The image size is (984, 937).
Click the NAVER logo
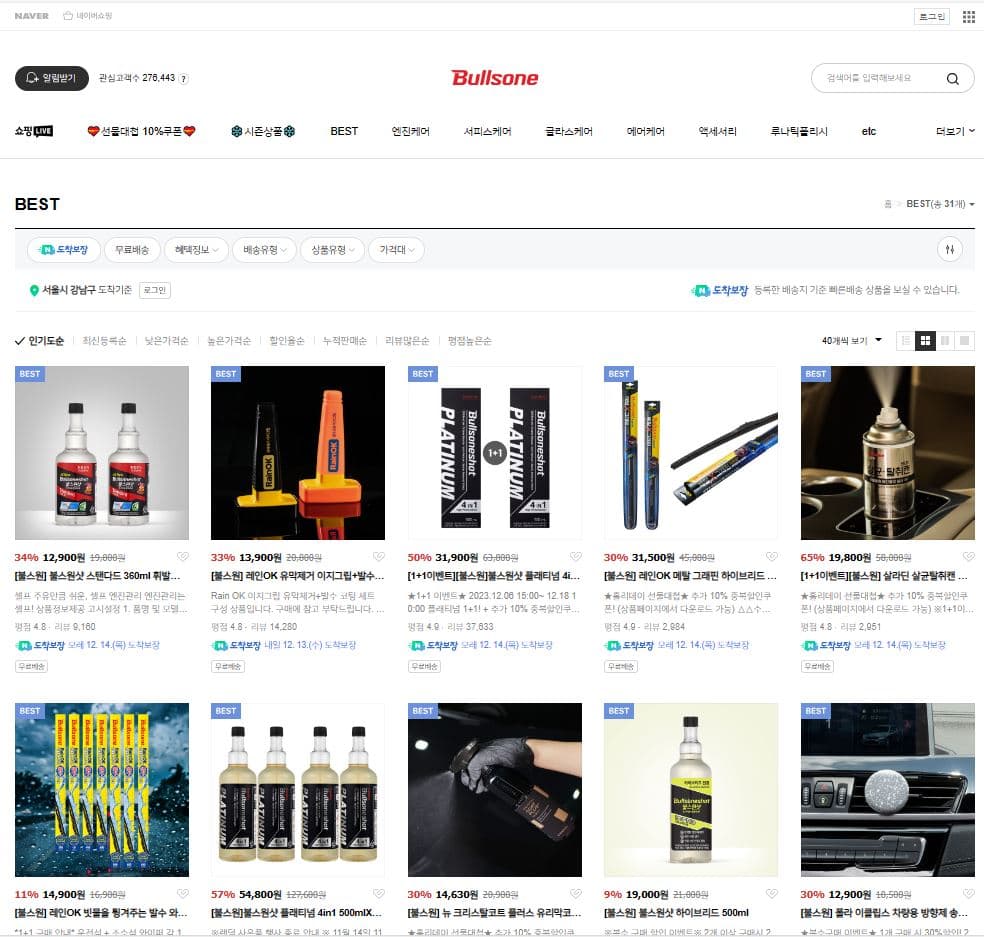pyautogui.click(x=31, y=16)
